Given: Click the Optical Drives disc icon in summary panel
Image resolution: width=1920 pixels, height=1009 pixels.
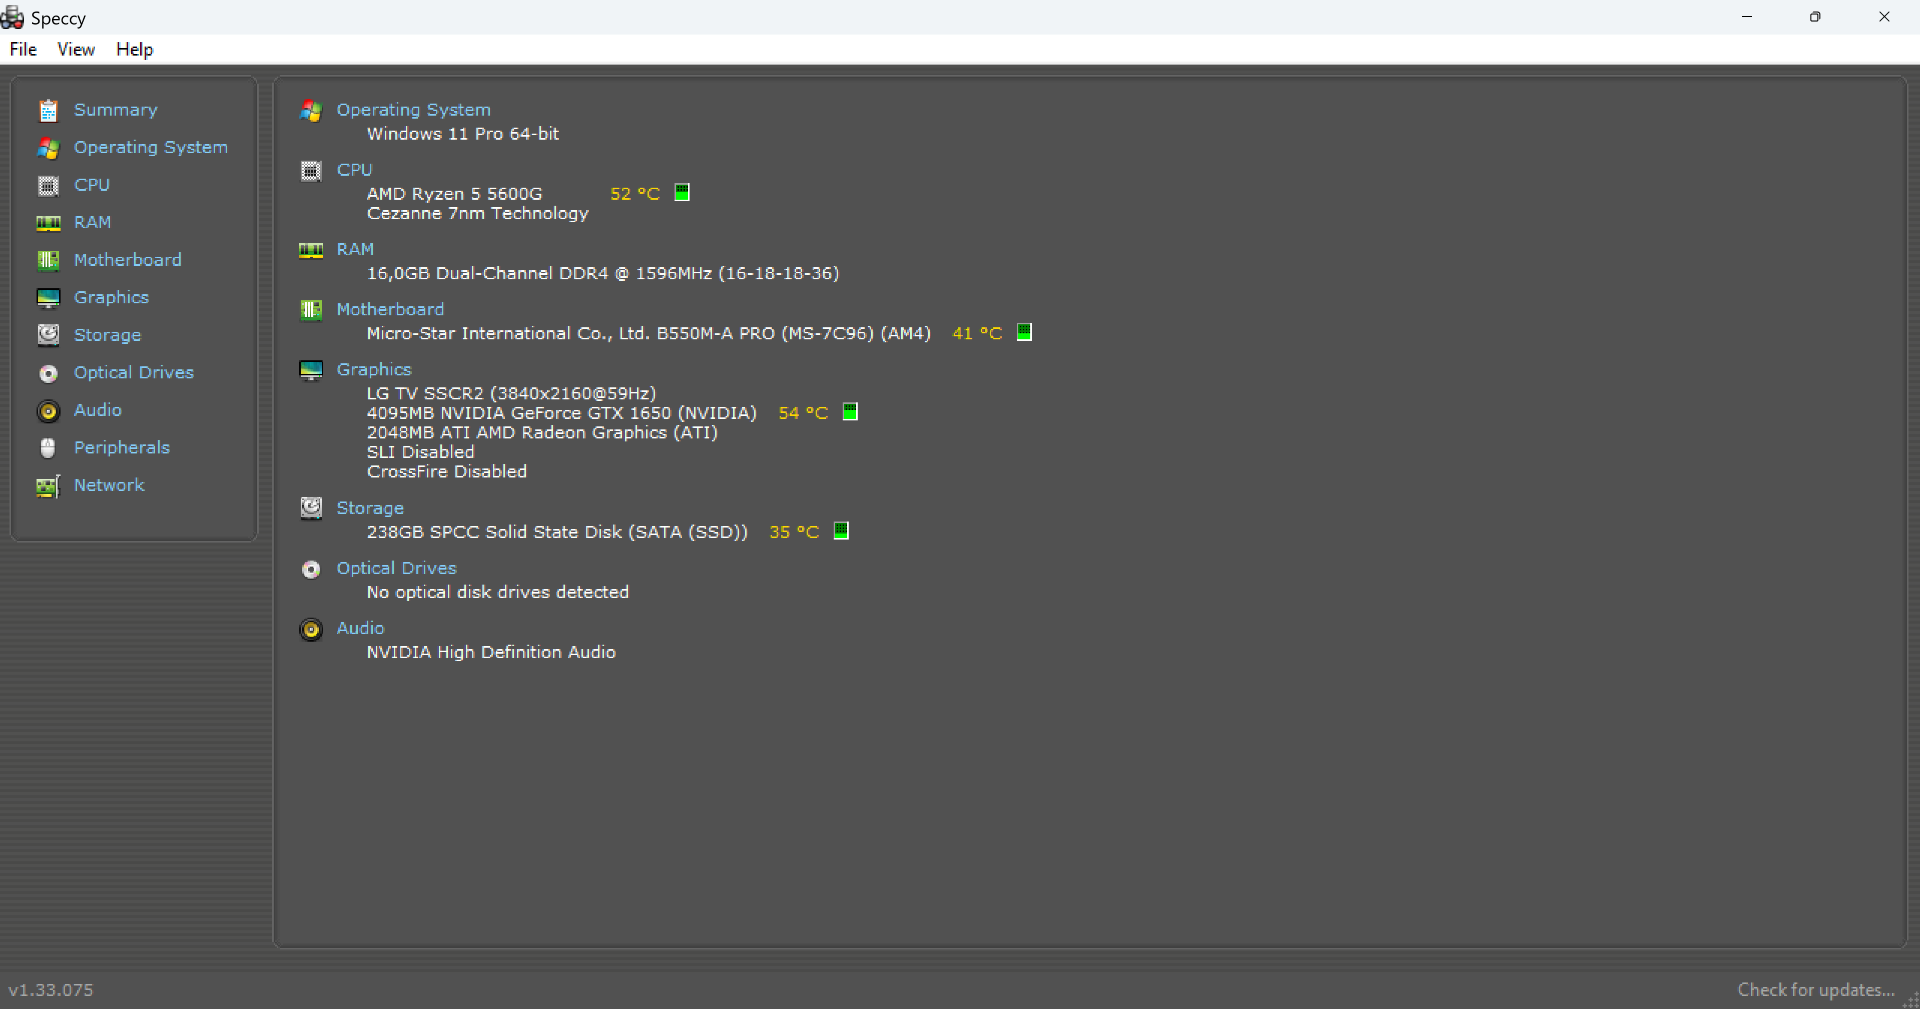Looking at the screenshot, I should (x=311, y=569).
